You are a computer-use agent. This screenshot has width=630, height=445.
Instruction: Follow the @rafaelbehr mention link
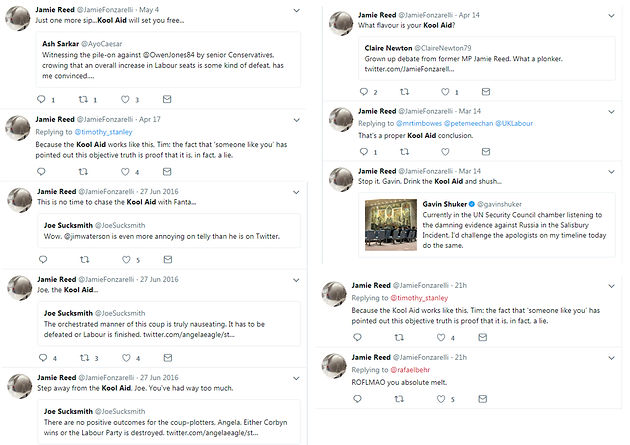pyautogui.click(x=410, y=369)
